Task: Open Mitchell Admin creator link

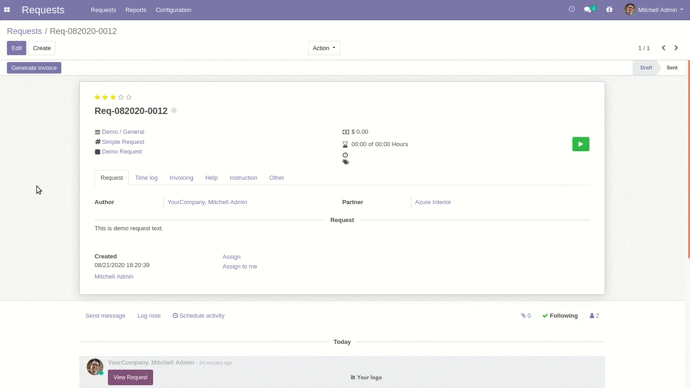Action: click(114, 276)
